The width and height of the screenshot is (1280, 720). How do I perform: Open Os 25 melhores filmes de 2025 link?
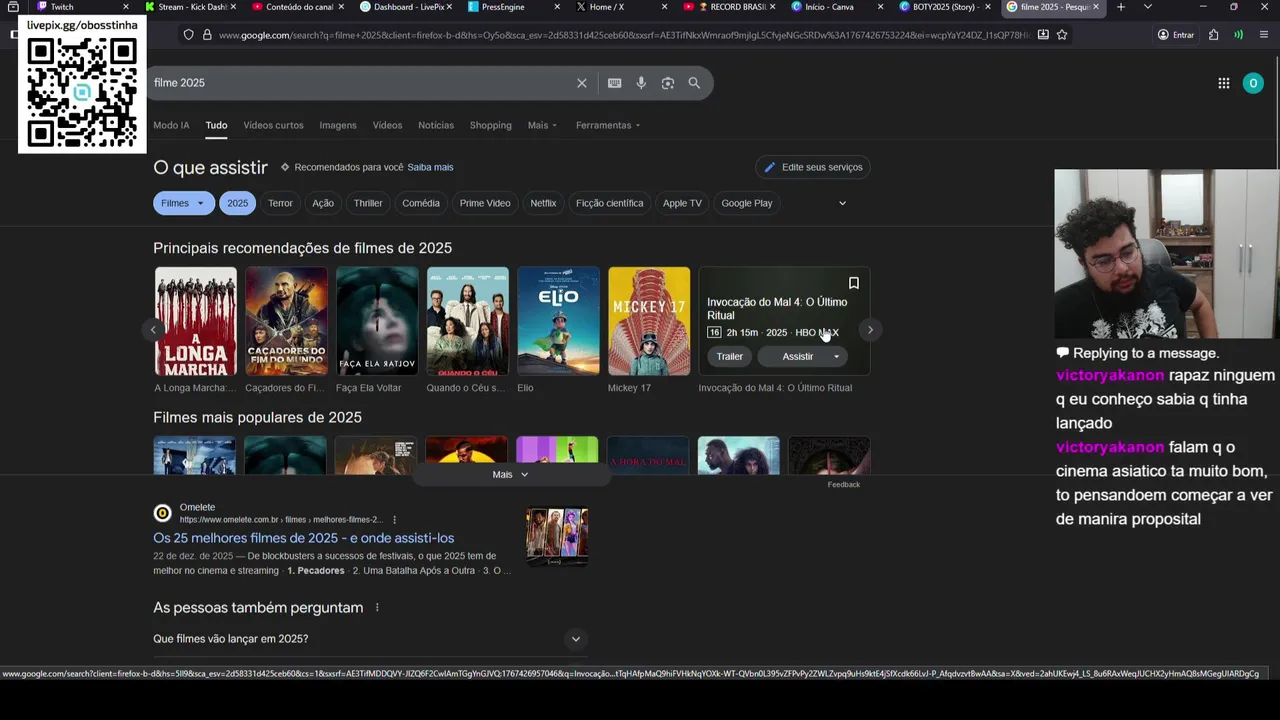[x=303, y=538]
